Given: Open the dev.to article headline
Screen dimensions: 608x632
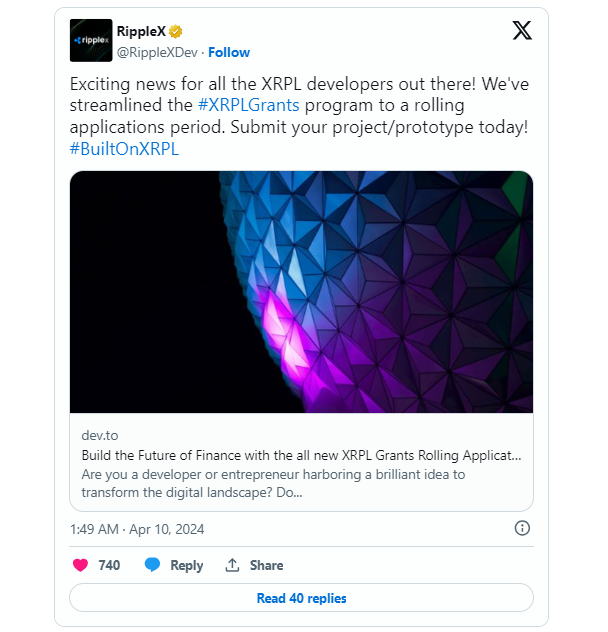Looking at the screenshot, I should pyautogui.click(x=301, y=455).
